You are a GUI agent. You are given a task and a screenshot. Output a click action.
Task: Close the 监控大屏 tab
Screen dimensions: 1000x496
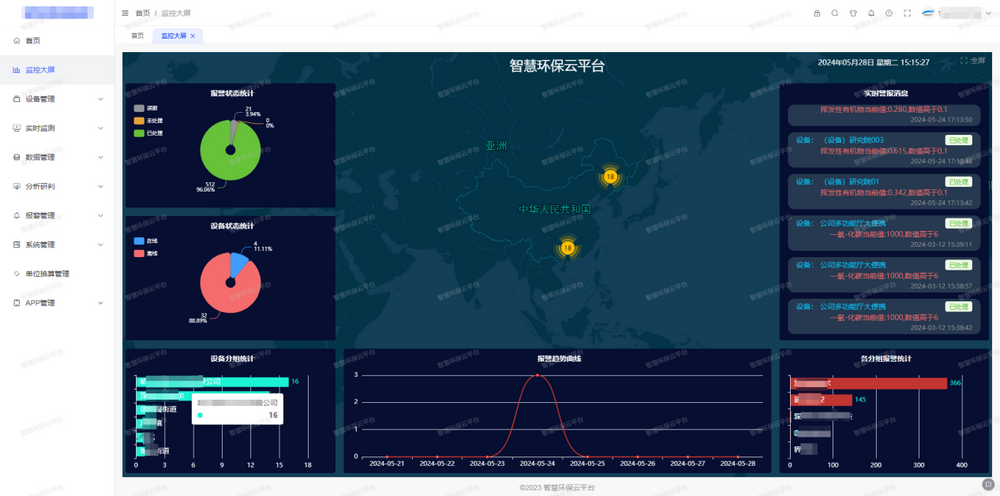[192, 35]
